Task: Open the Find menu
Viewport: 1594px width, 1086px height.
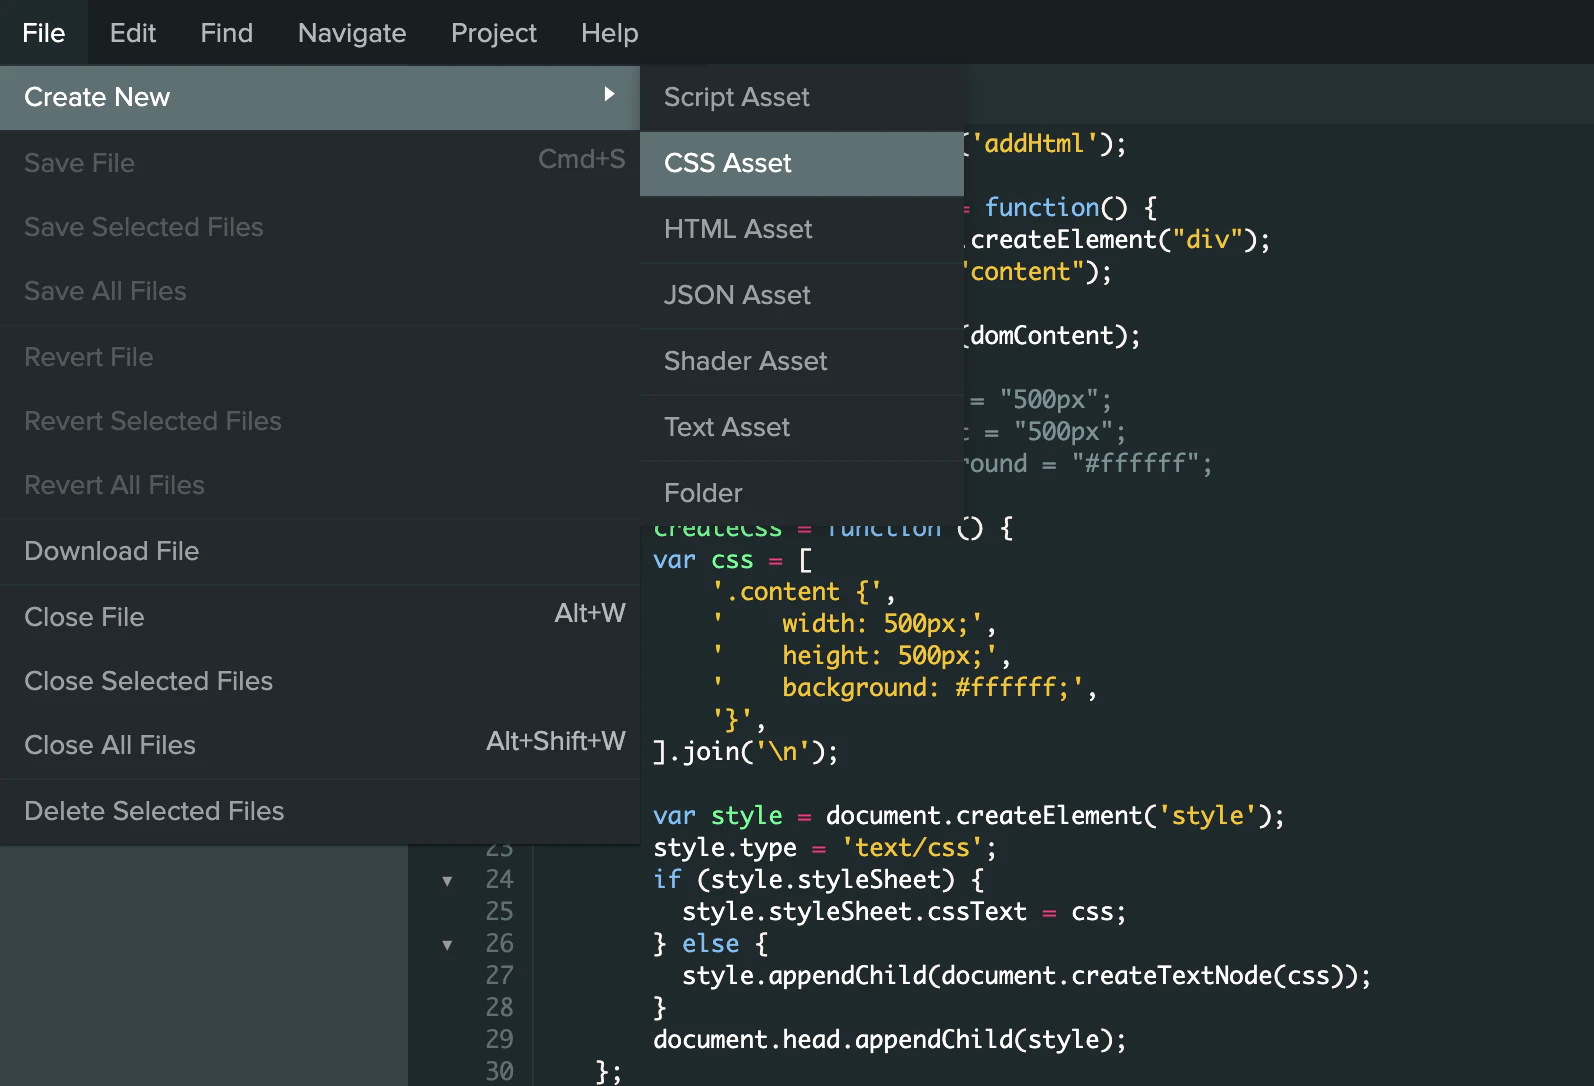Action: (227, 33)
